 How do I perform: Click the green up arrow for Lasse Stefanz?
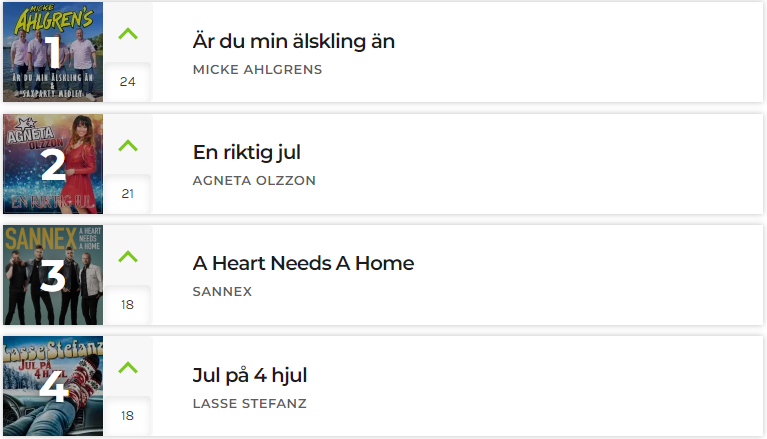(x=128, y=368)
